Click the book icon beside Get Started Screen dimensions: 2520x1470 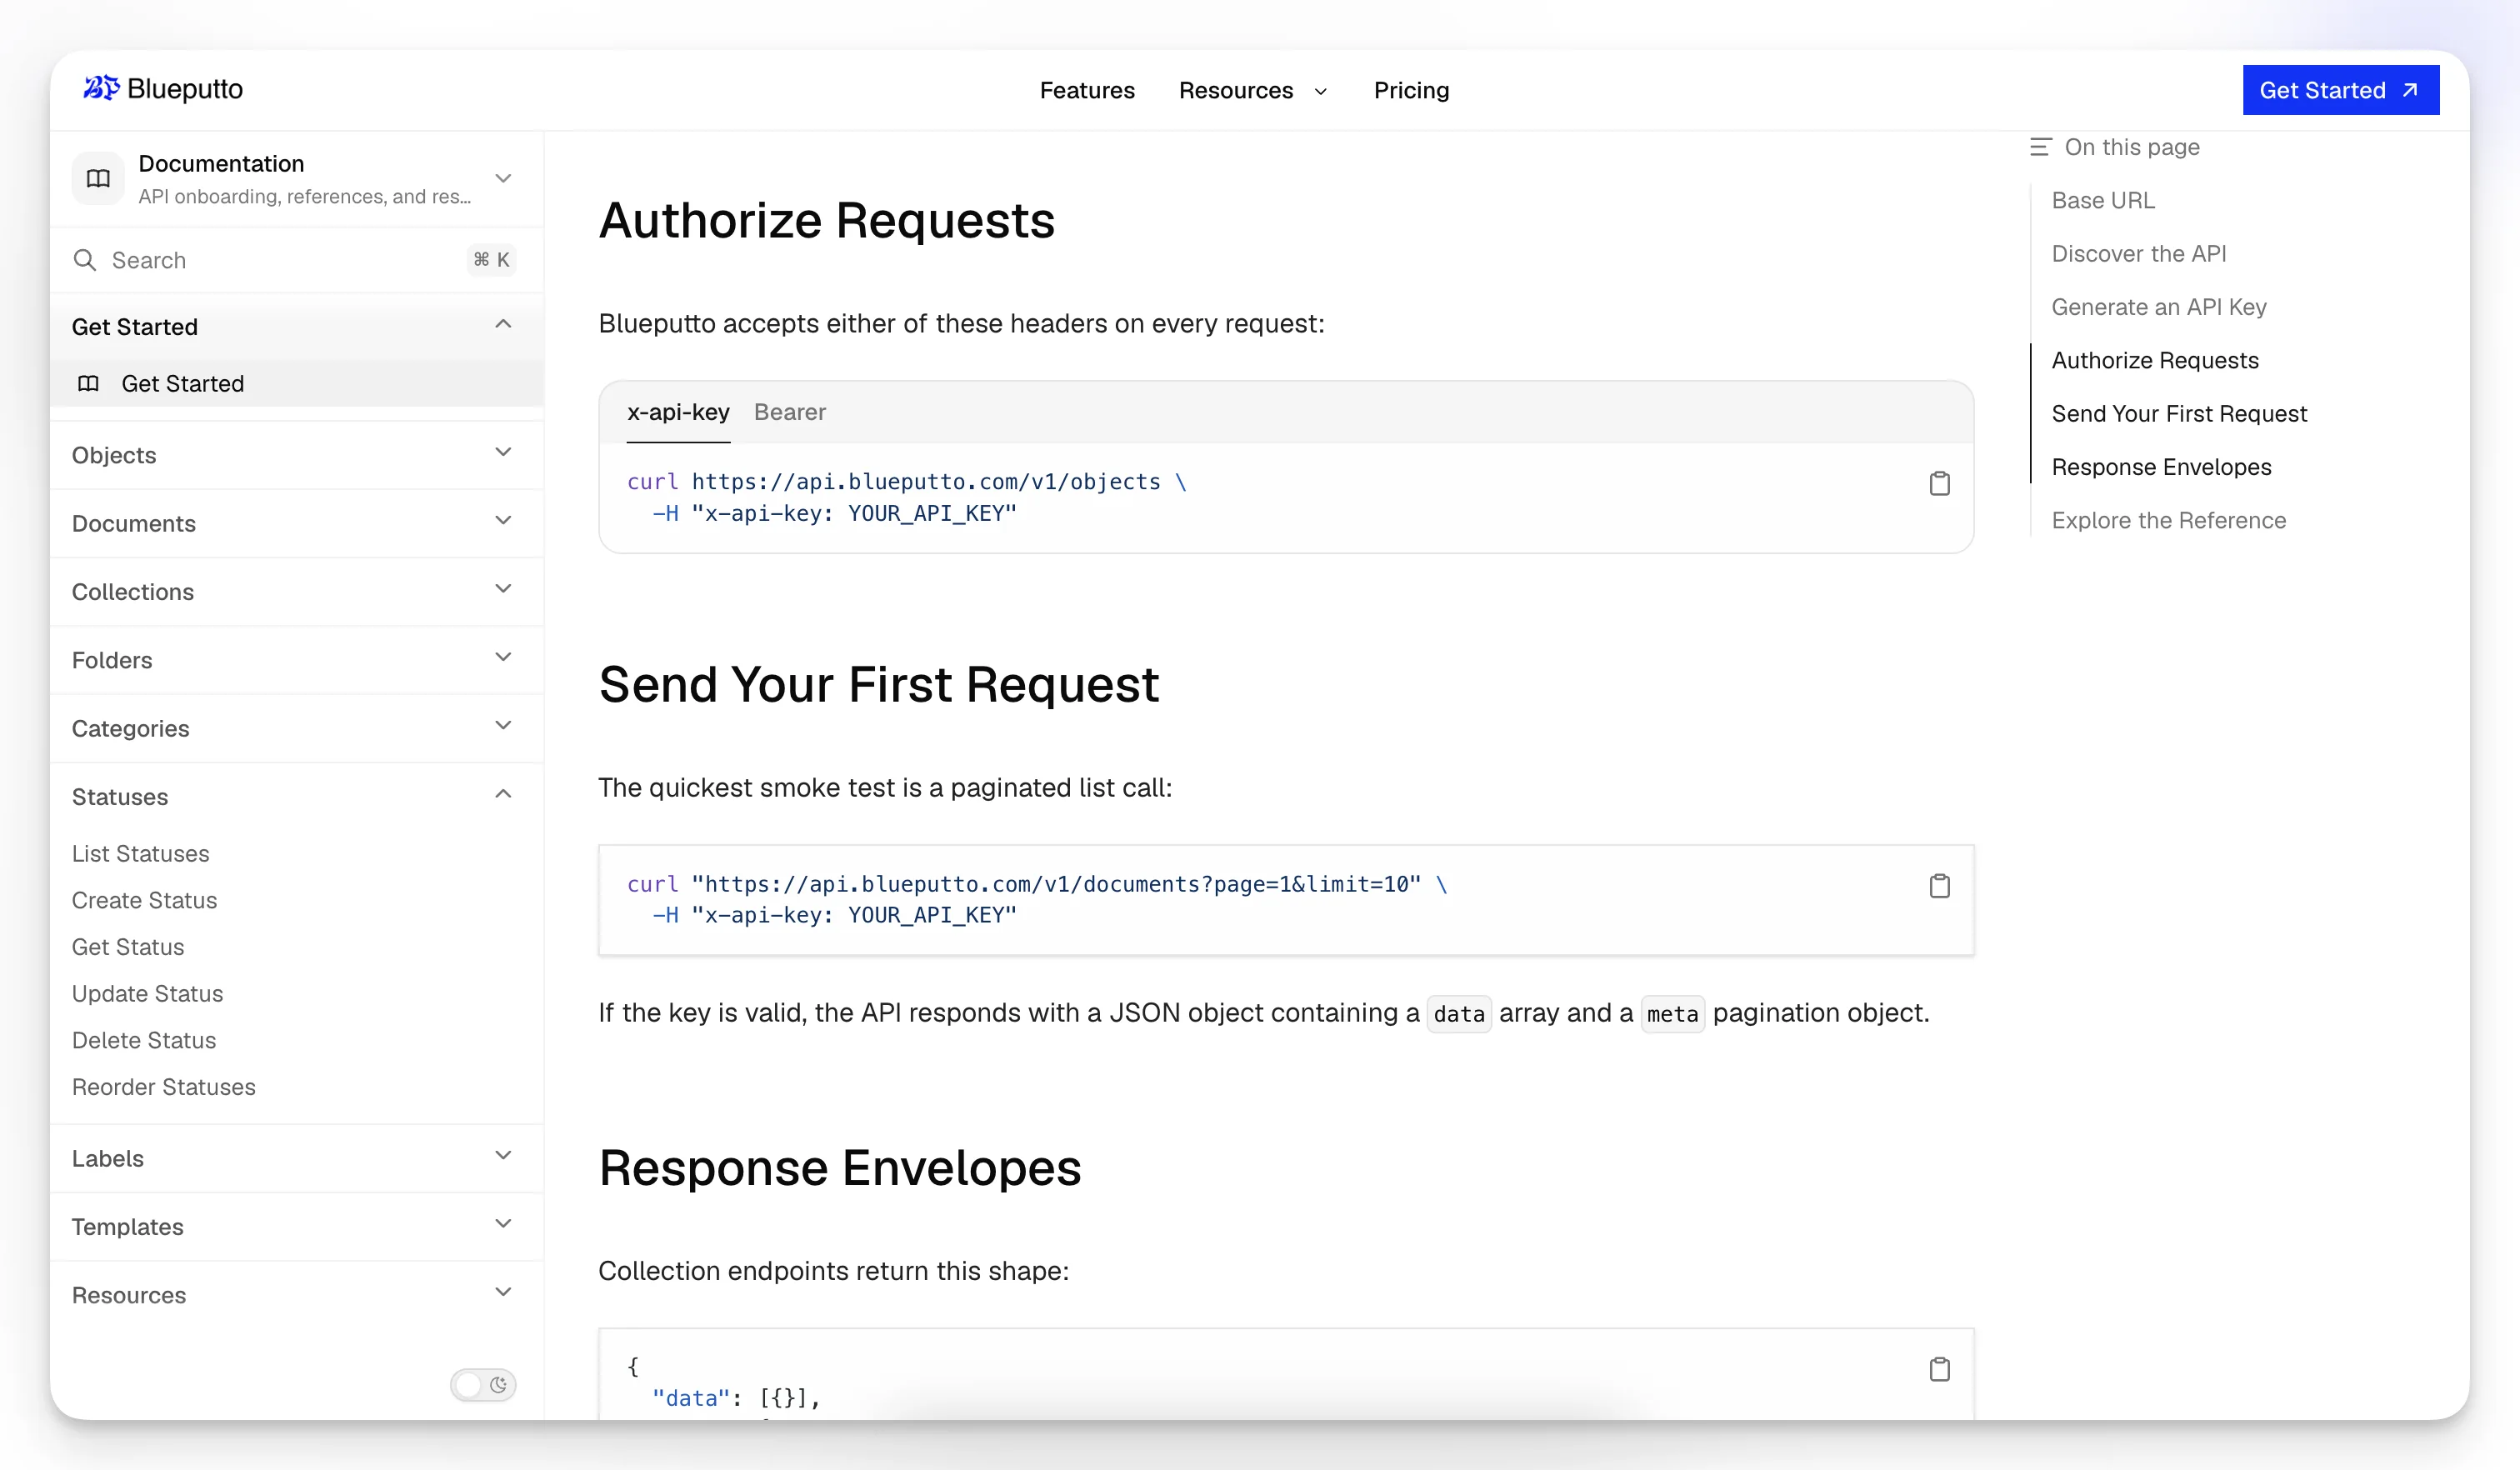[x=88, y=383]
